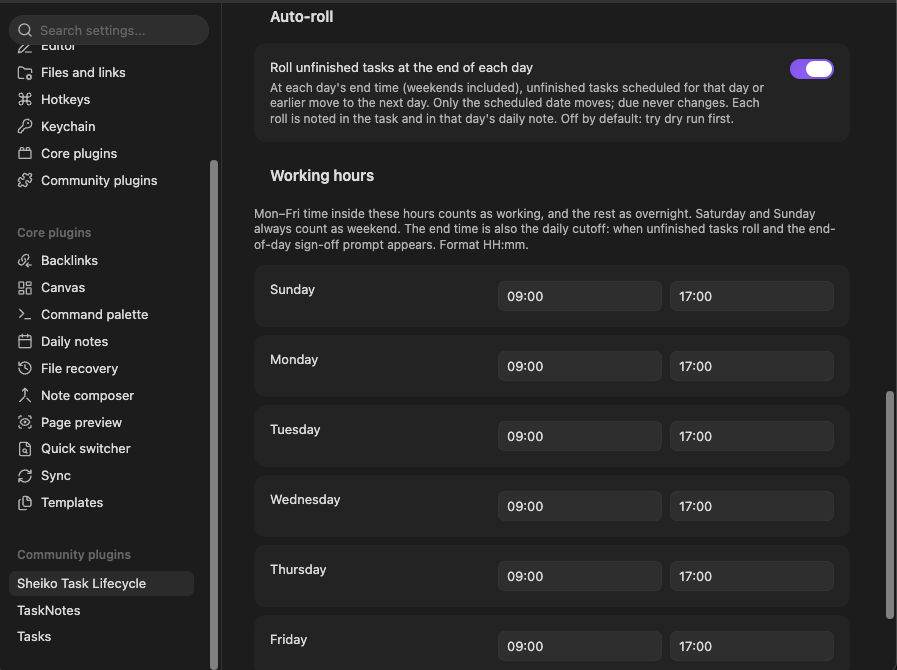Click Tuesday start time field
The width and height of the screenshot is (897, 670).
click(580, 436)
